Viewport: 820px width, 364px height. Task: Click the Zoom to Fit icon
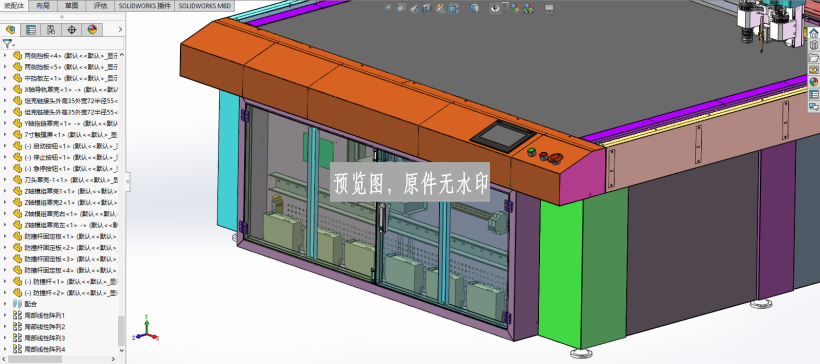(x=387, y=8)
